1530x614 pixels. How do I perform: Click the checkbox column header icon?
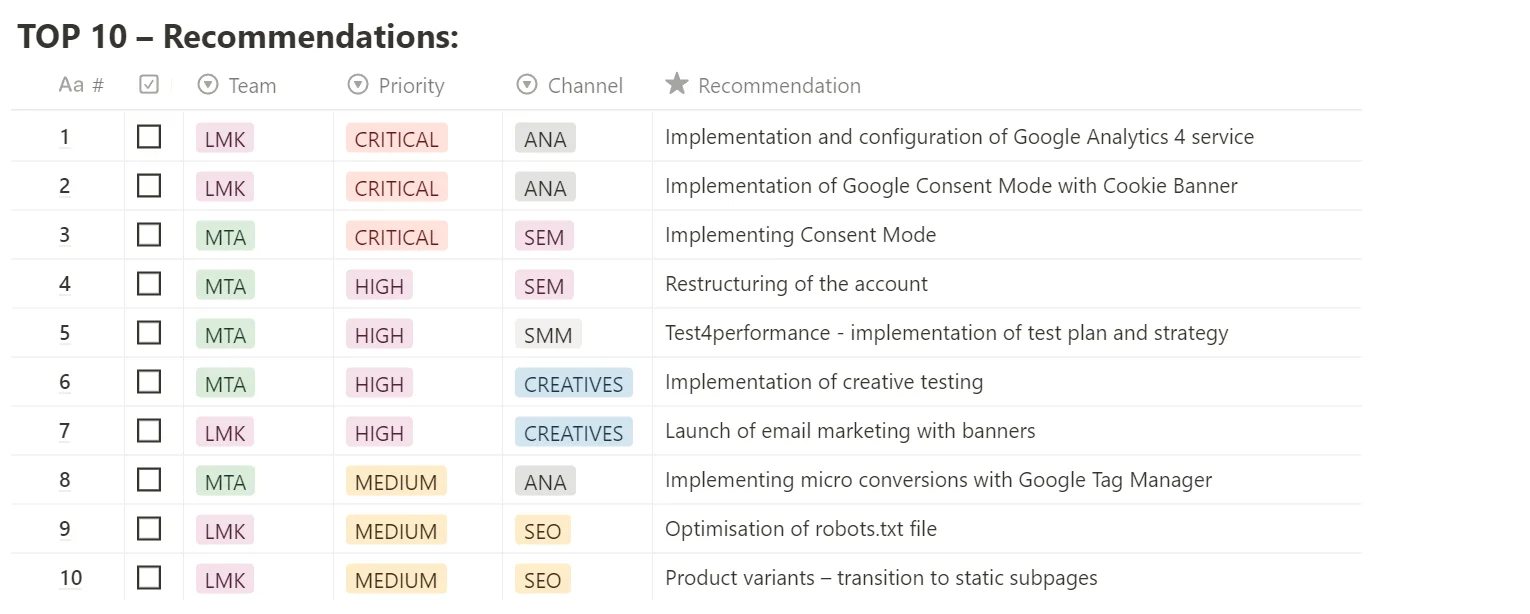point(149,85)
